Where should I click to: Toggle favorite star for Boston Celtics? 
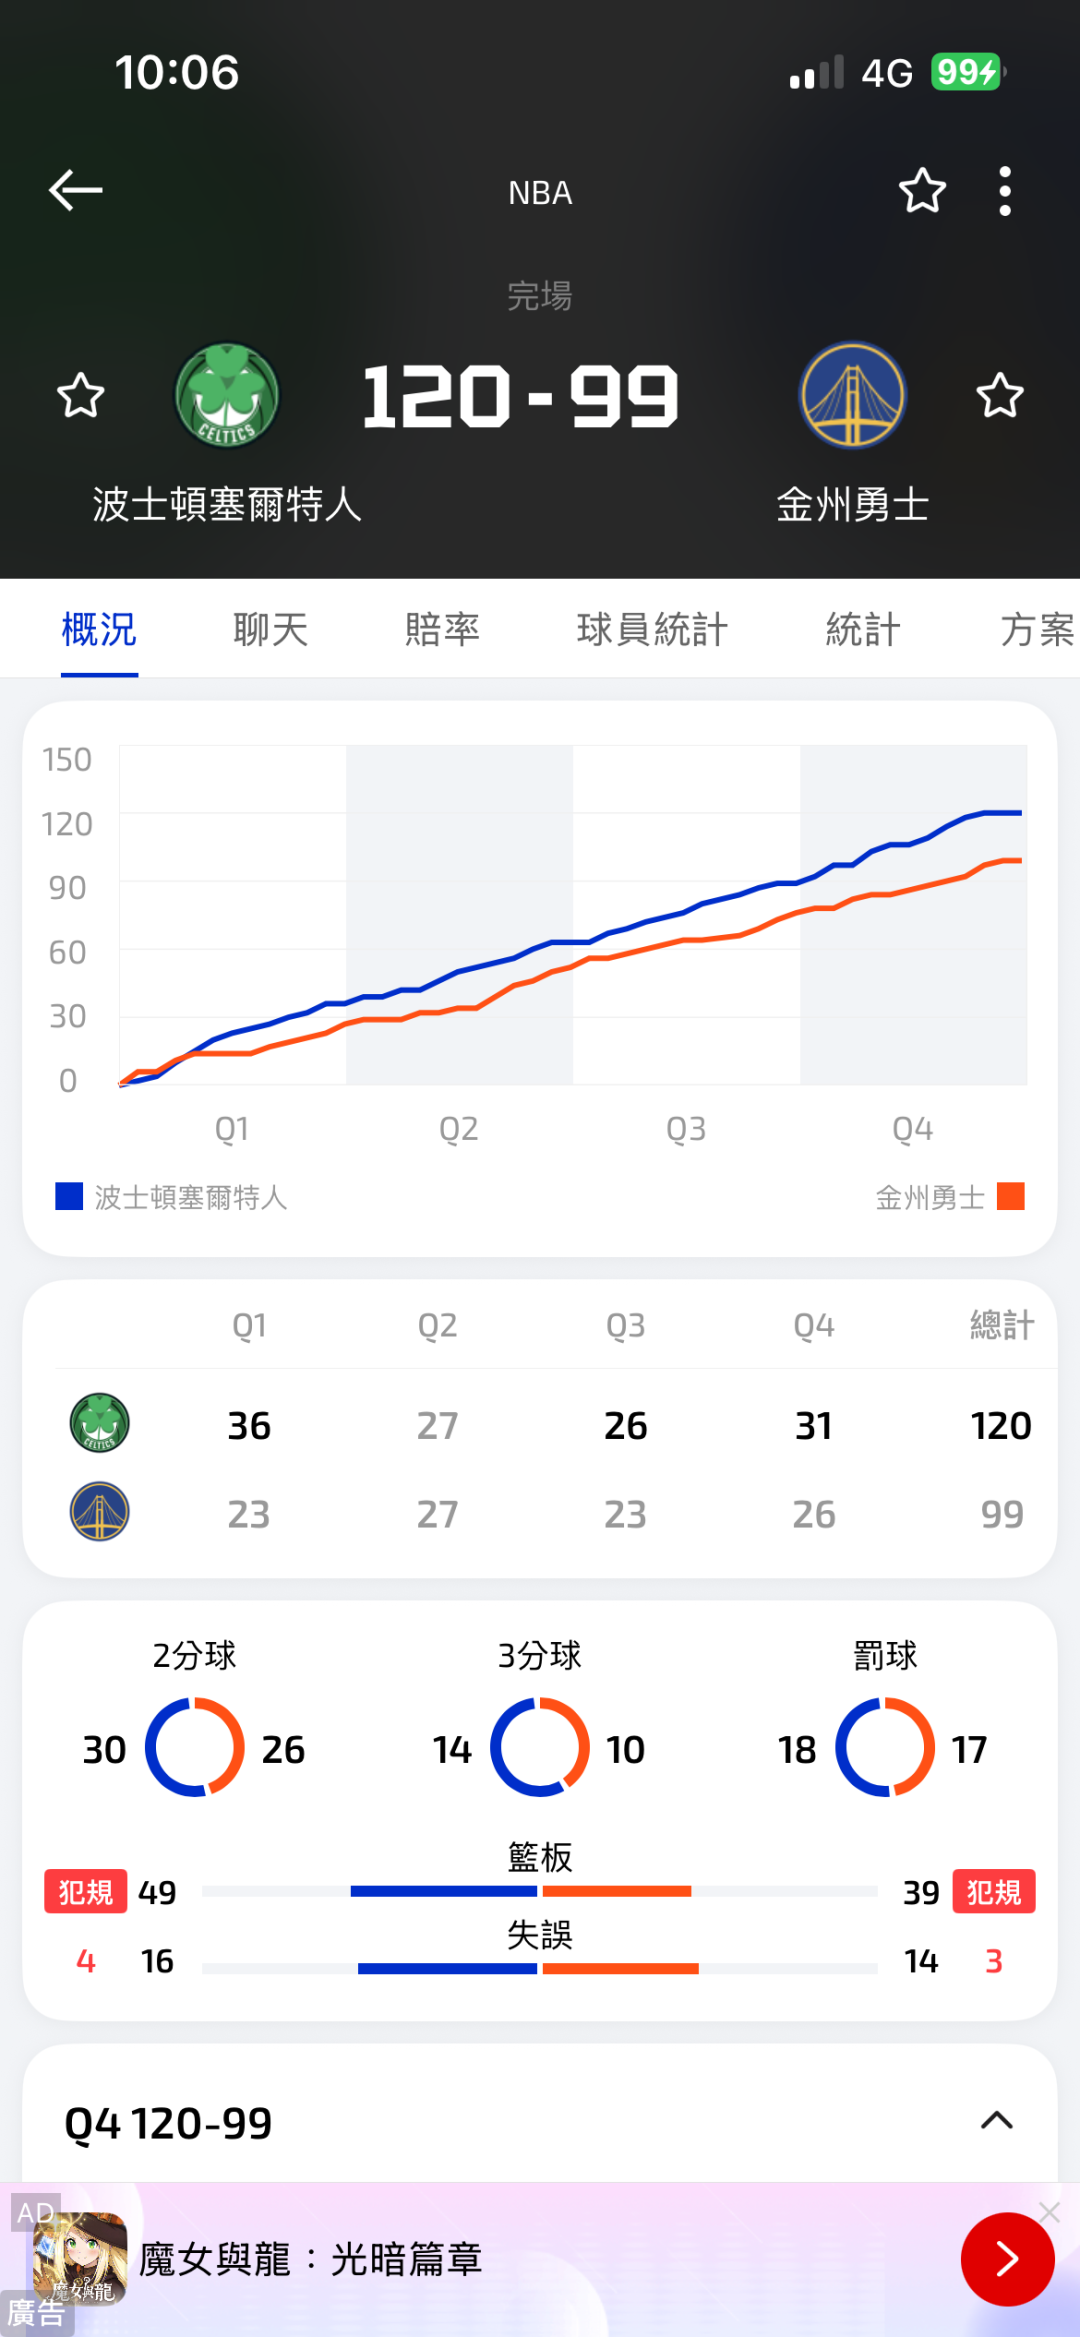point(80,396)
